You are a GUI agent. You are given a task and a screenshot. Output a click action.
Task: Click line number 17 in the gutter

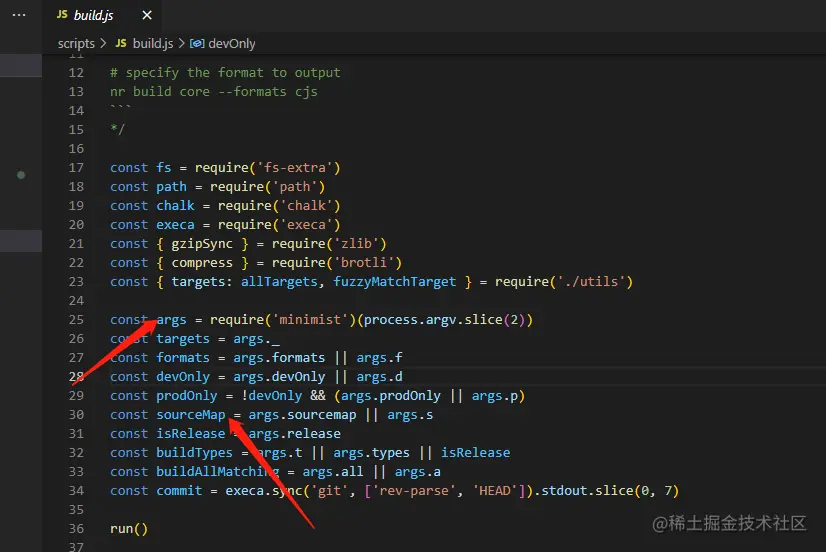[76, 167]
